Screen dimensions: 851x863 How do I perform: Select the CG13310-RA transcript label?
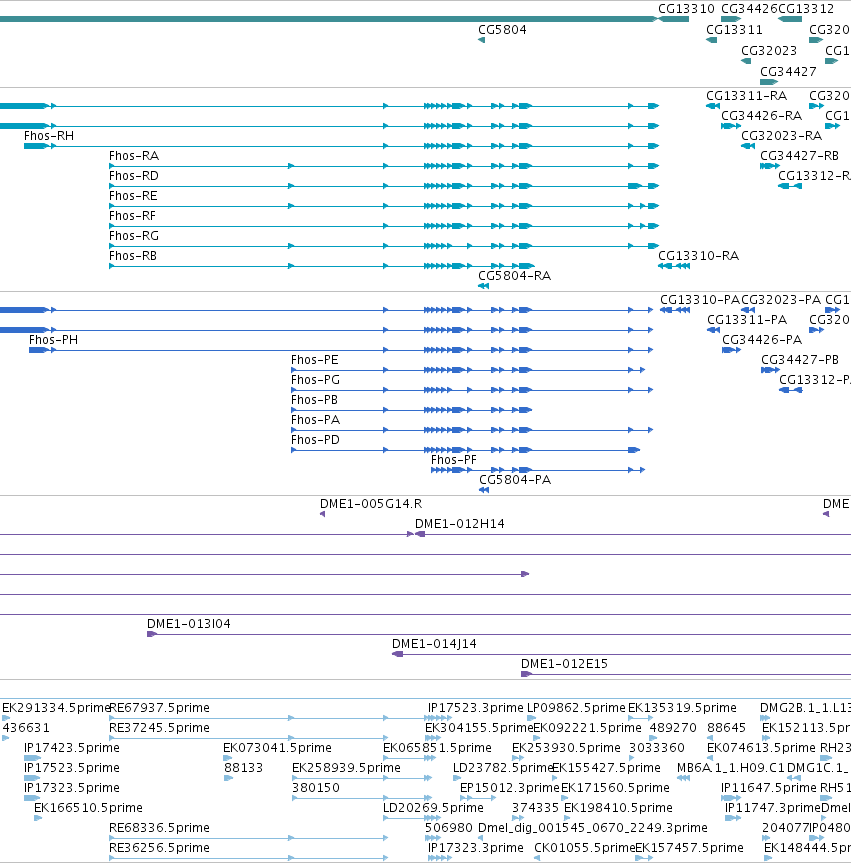point(699,256)
